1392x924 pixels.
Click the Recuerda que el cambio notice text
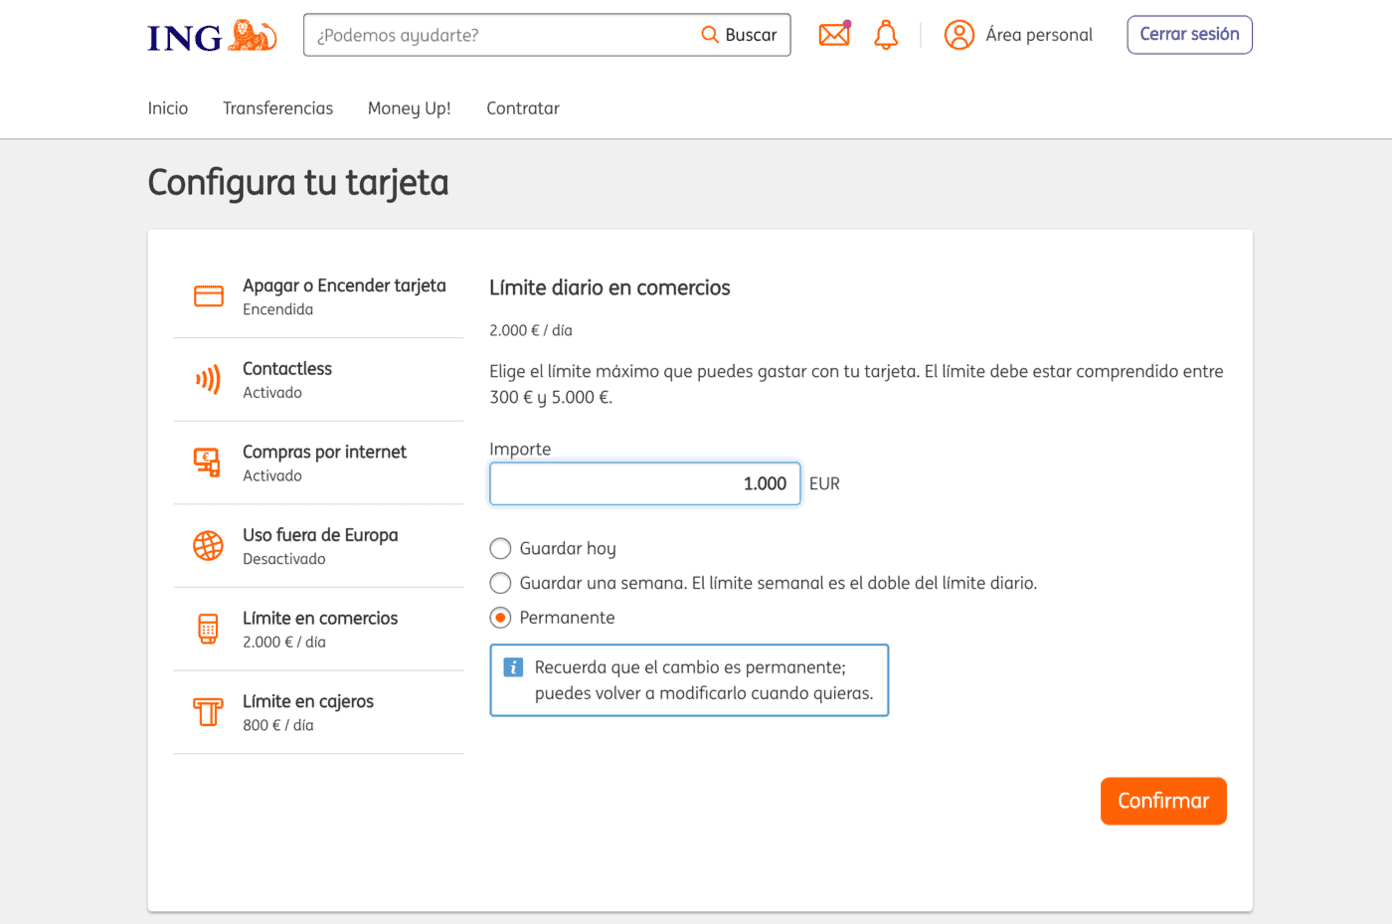(x=704, y=680)
